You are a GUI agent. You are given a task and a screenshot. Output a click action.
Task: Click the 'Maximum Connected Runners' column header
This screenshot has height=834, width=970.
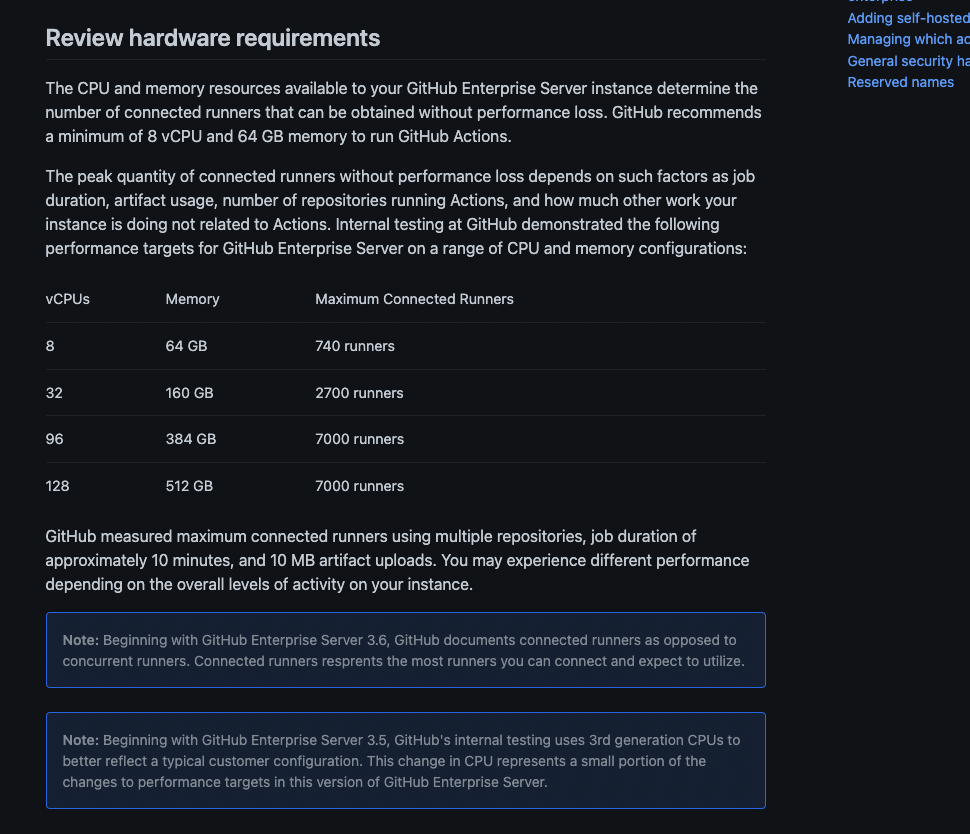point(414,299)
